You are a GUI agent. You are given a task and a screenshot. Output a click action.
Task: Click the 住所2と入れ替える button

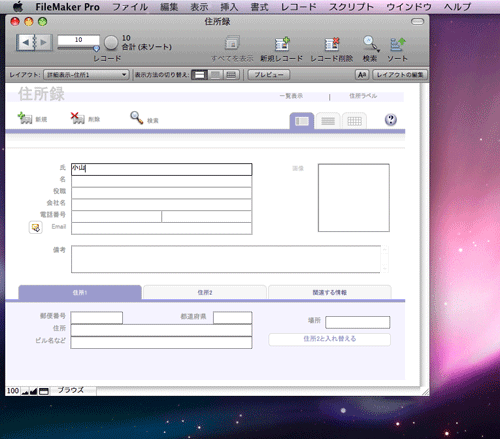pyautogui.click(x=329, y=339)
